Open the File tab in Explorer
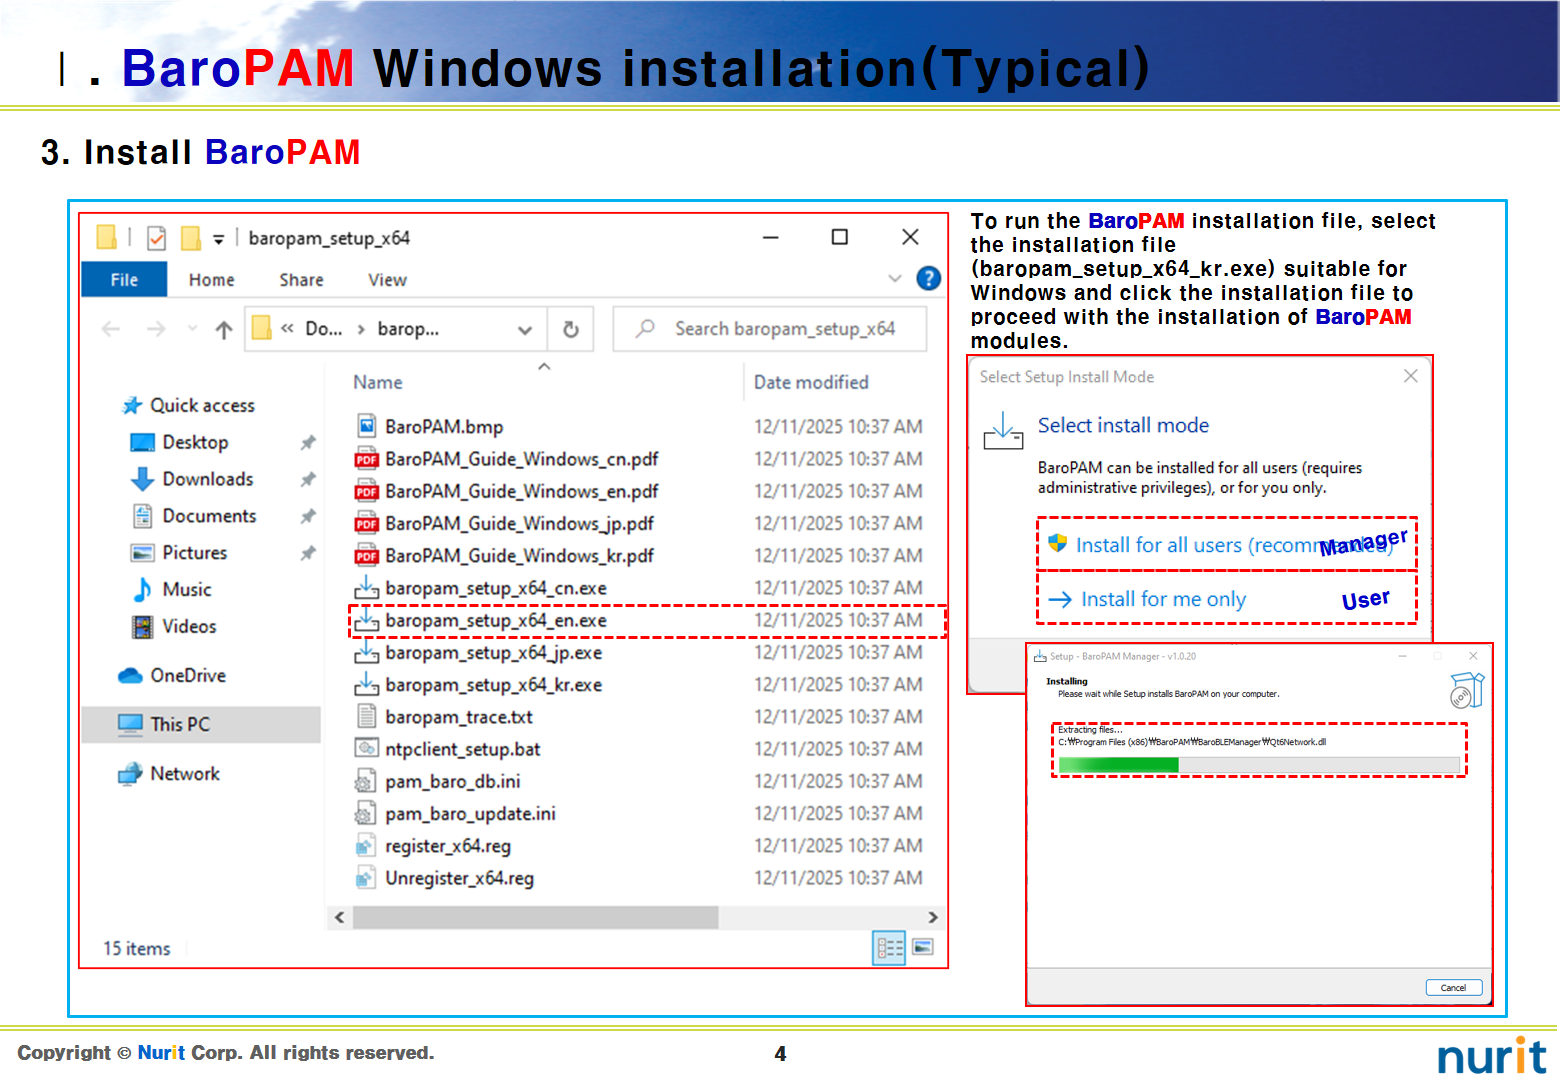Image resolution: width=1560 pixels, height=1080 pixels. pyautogui.click(x=124, y=280)
